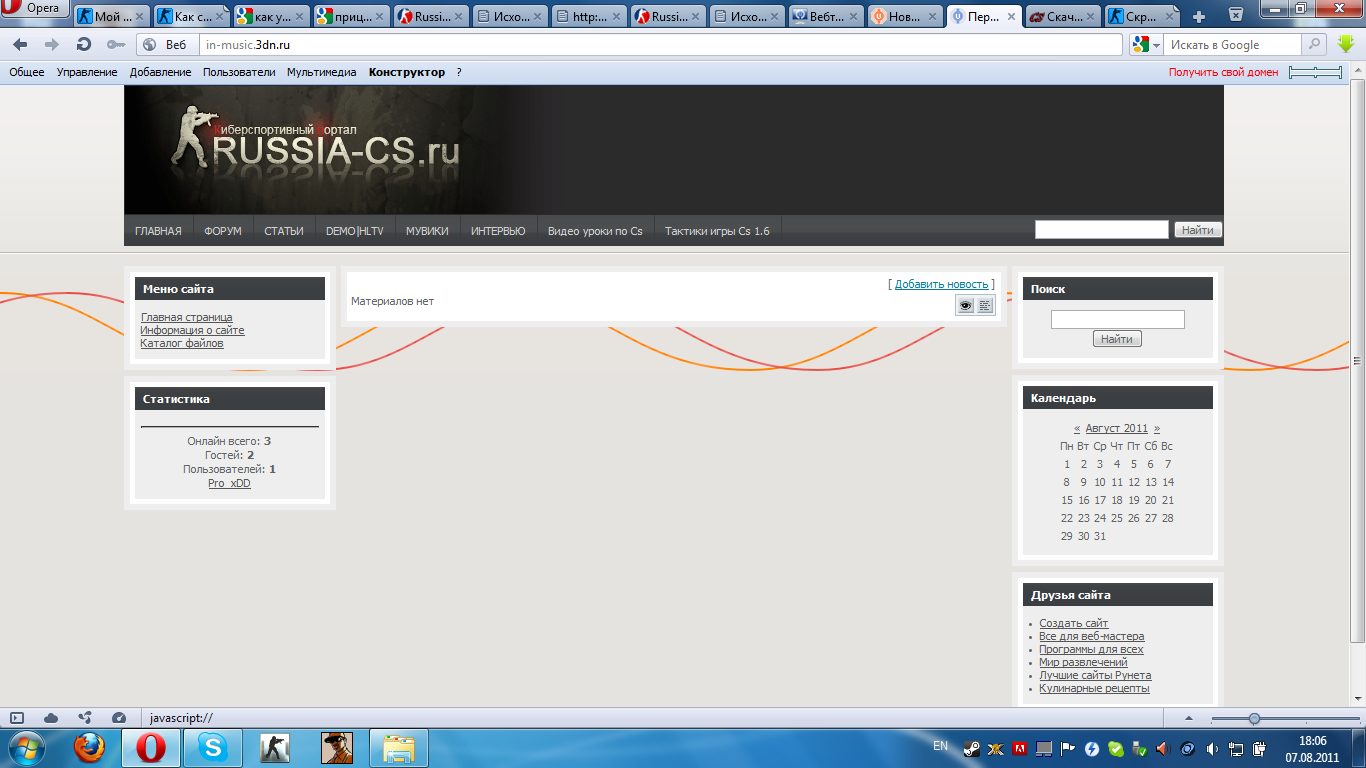Go to next month in calendar

1157,428
